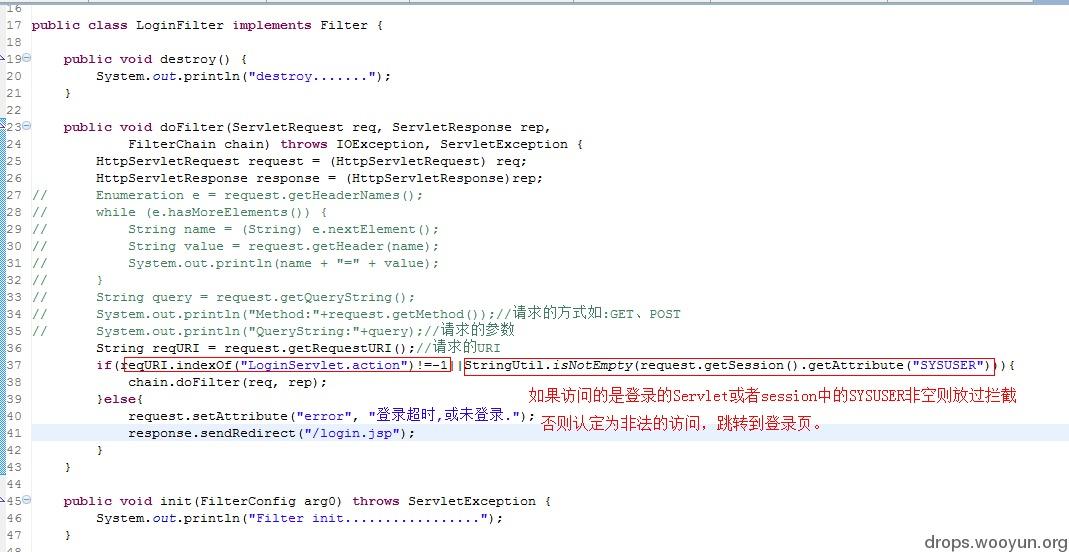The height and width of the screenshot is (552, 1069).
Task: Click the "SYSUSER" string on line 37
Action: pos(948,365)
